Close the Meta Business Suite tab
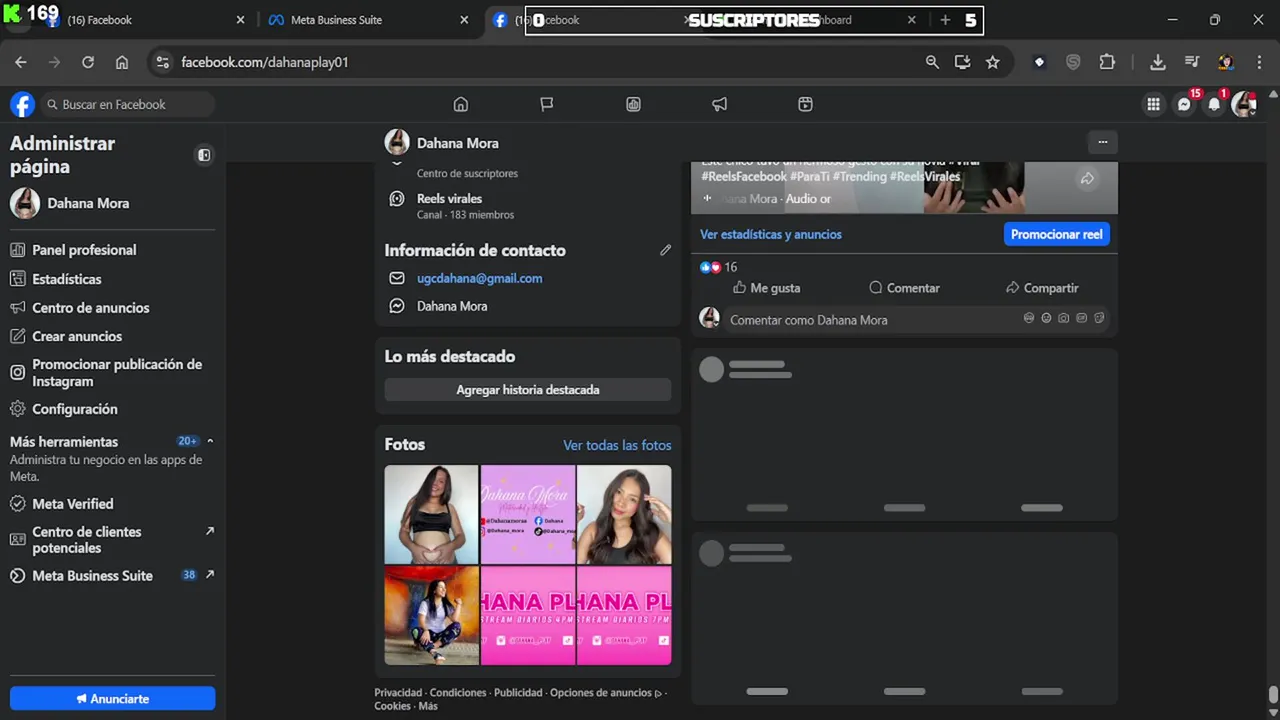The width and height of the screenshot is (1280, 720). (464, 20)
